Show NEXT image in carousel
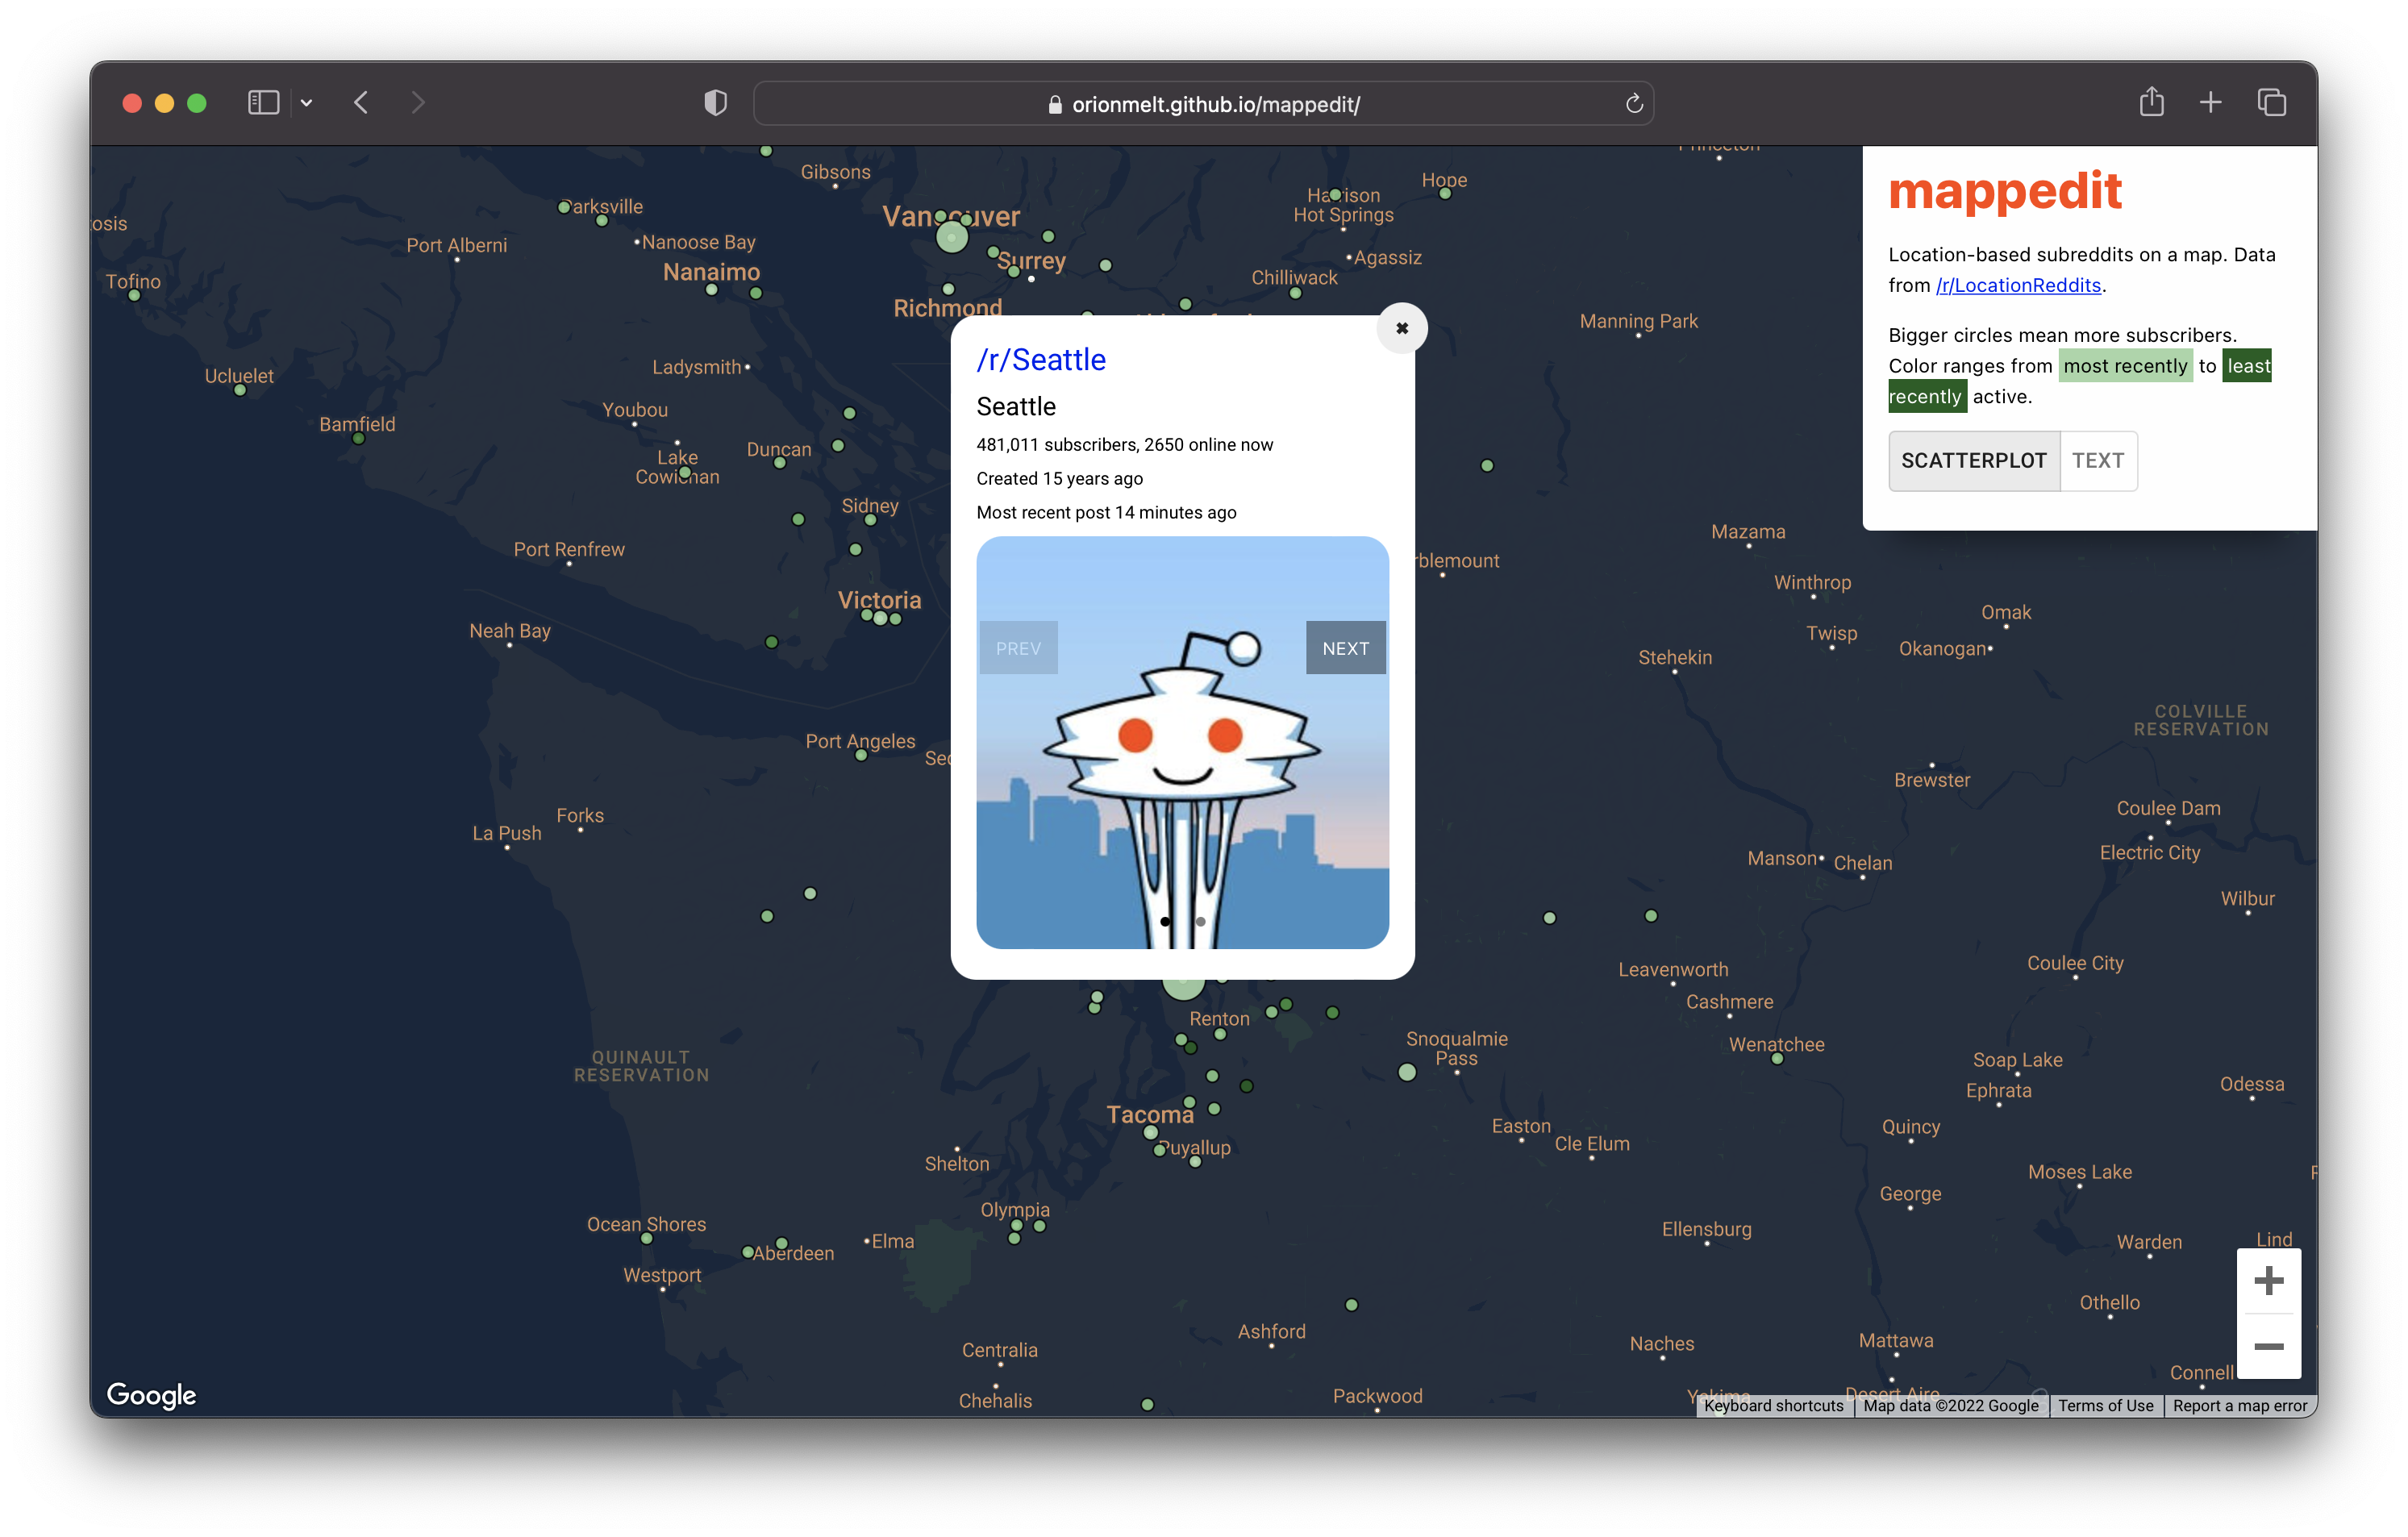The width and height of the screenshot is (2408, 1537). [1345, 648]
